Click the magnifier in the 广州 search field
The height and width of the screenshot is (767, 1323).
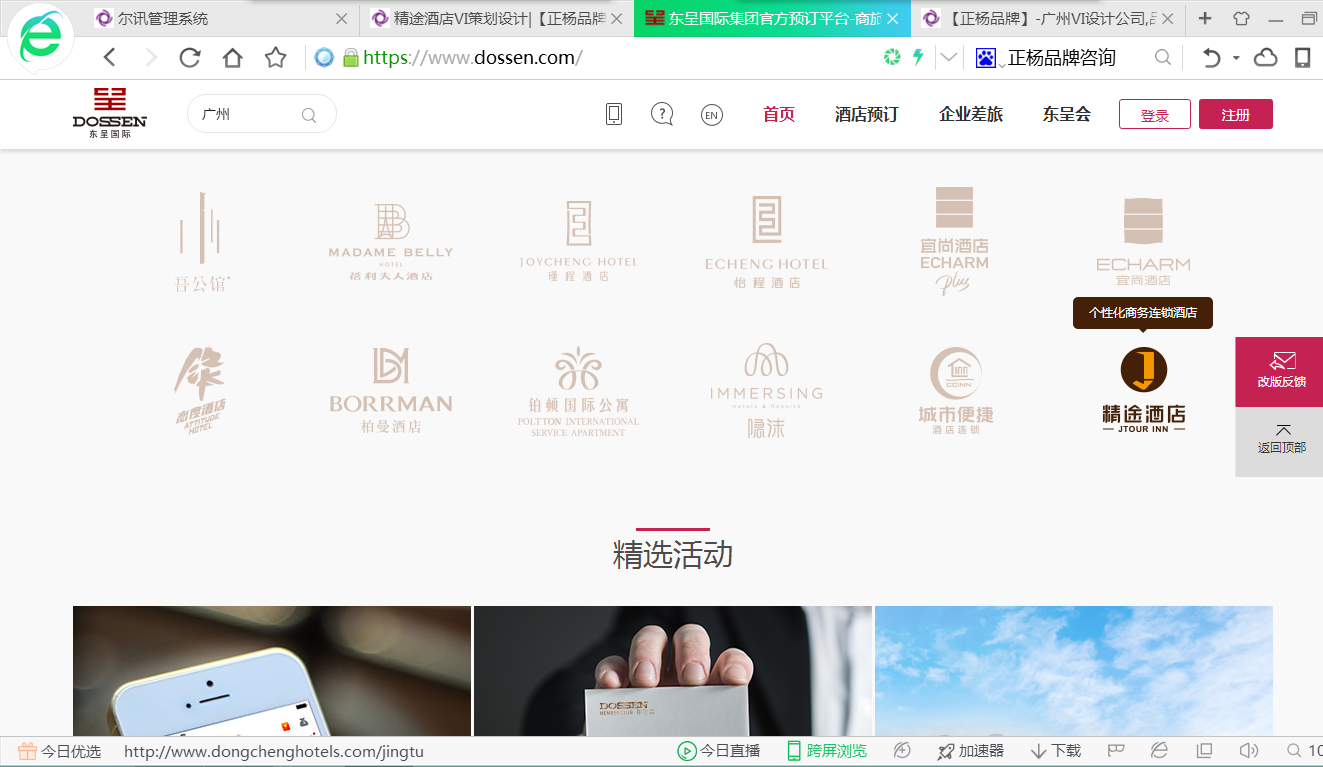pyautogui.click(x=309, y=115)
